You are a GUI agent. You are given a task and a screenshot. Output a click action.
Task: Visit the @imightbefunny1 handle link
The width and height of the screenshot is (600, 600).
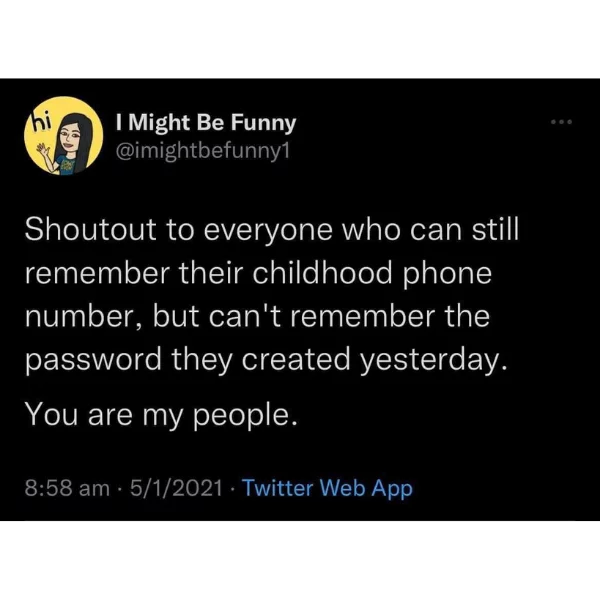(x=202, y=152)
